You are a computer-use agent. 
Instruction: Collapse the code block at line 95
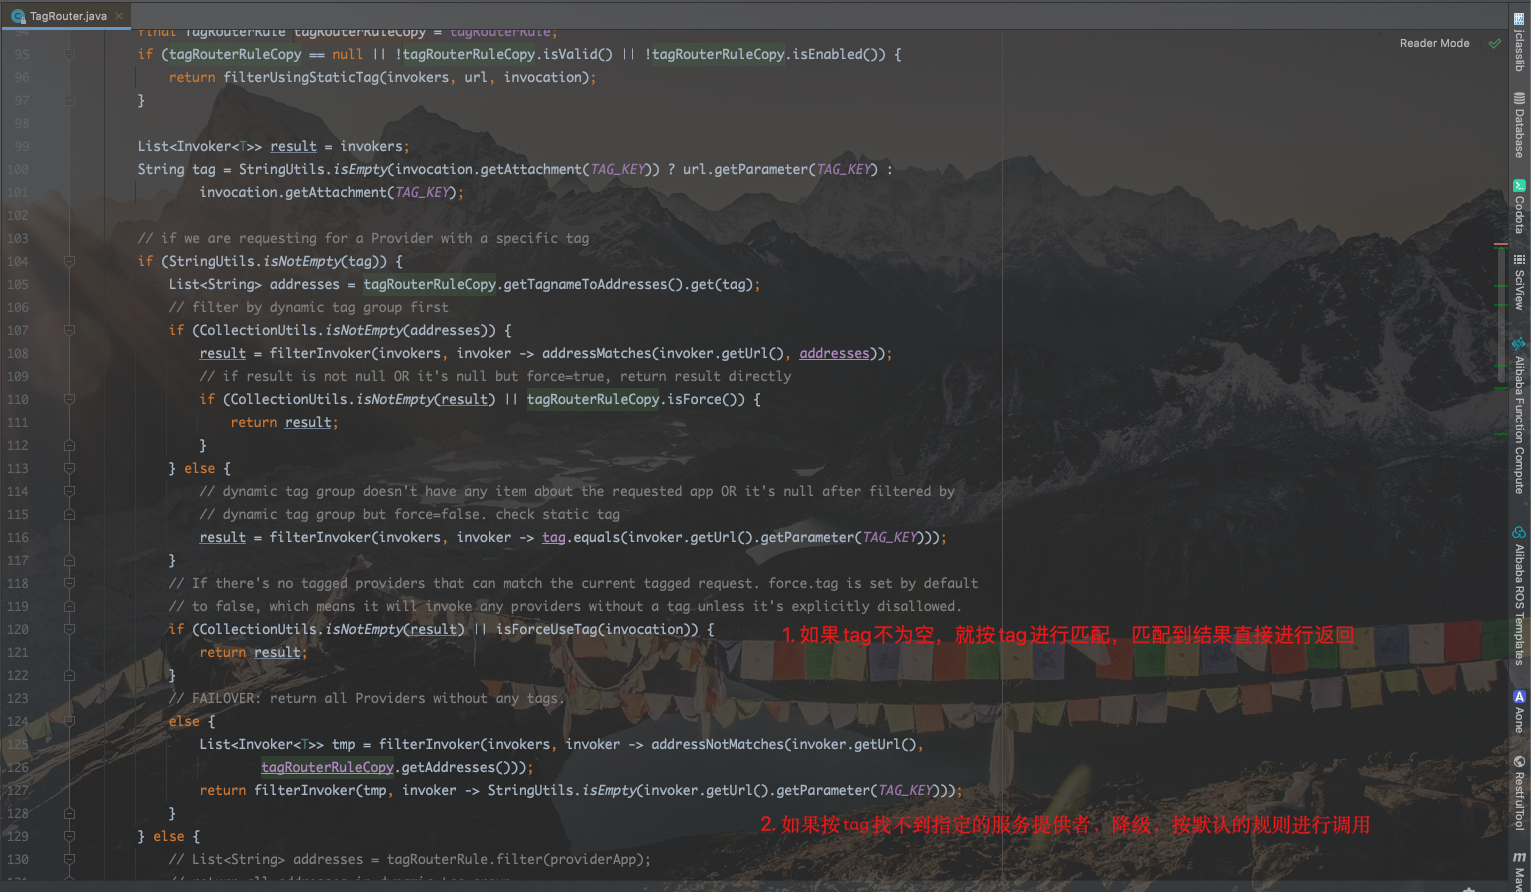[x=70, y=54]
